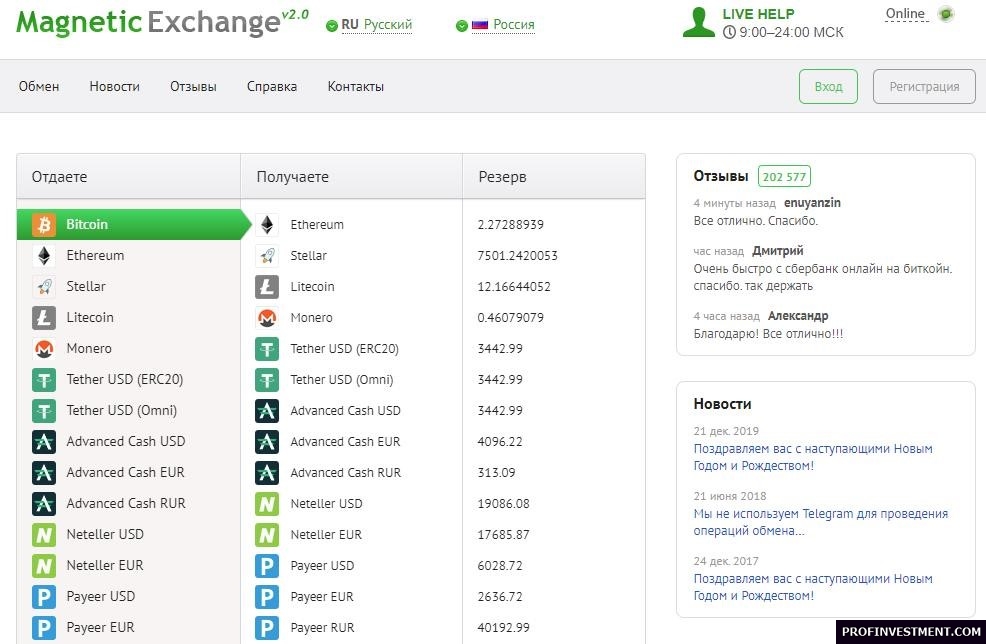The image size is (986, 644).
Task: Go to Отзывы in navigation bar
Action: (x=193, y=87)
